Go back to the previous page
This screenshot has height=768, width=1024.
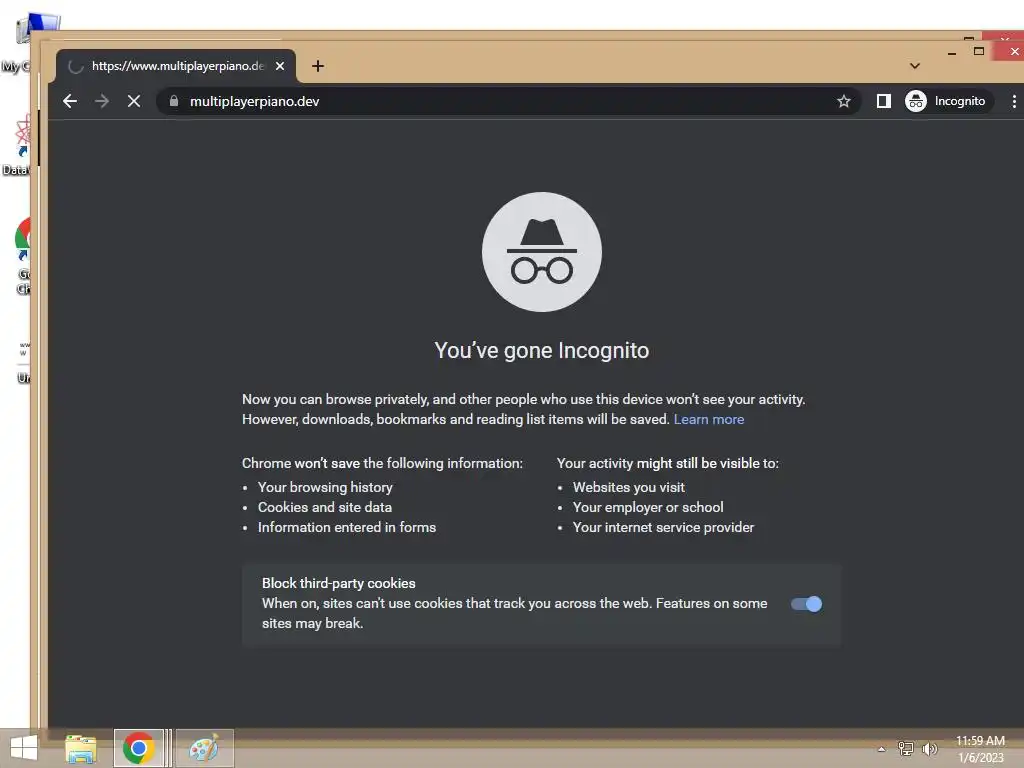[70, 101]
